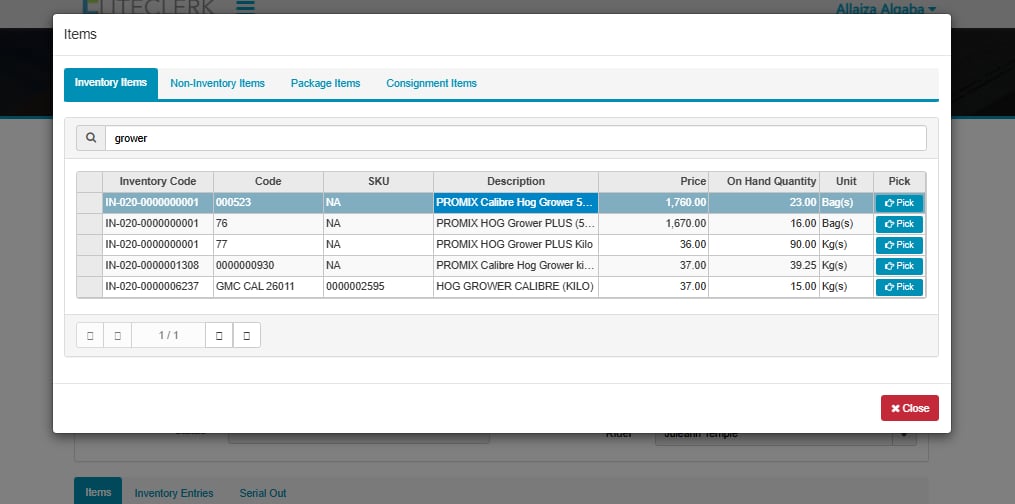Image resolution: width=1015 pixels, height=504 pixels.
Task: Click the 1 / 1 page indicator
Action: point(168,335)
